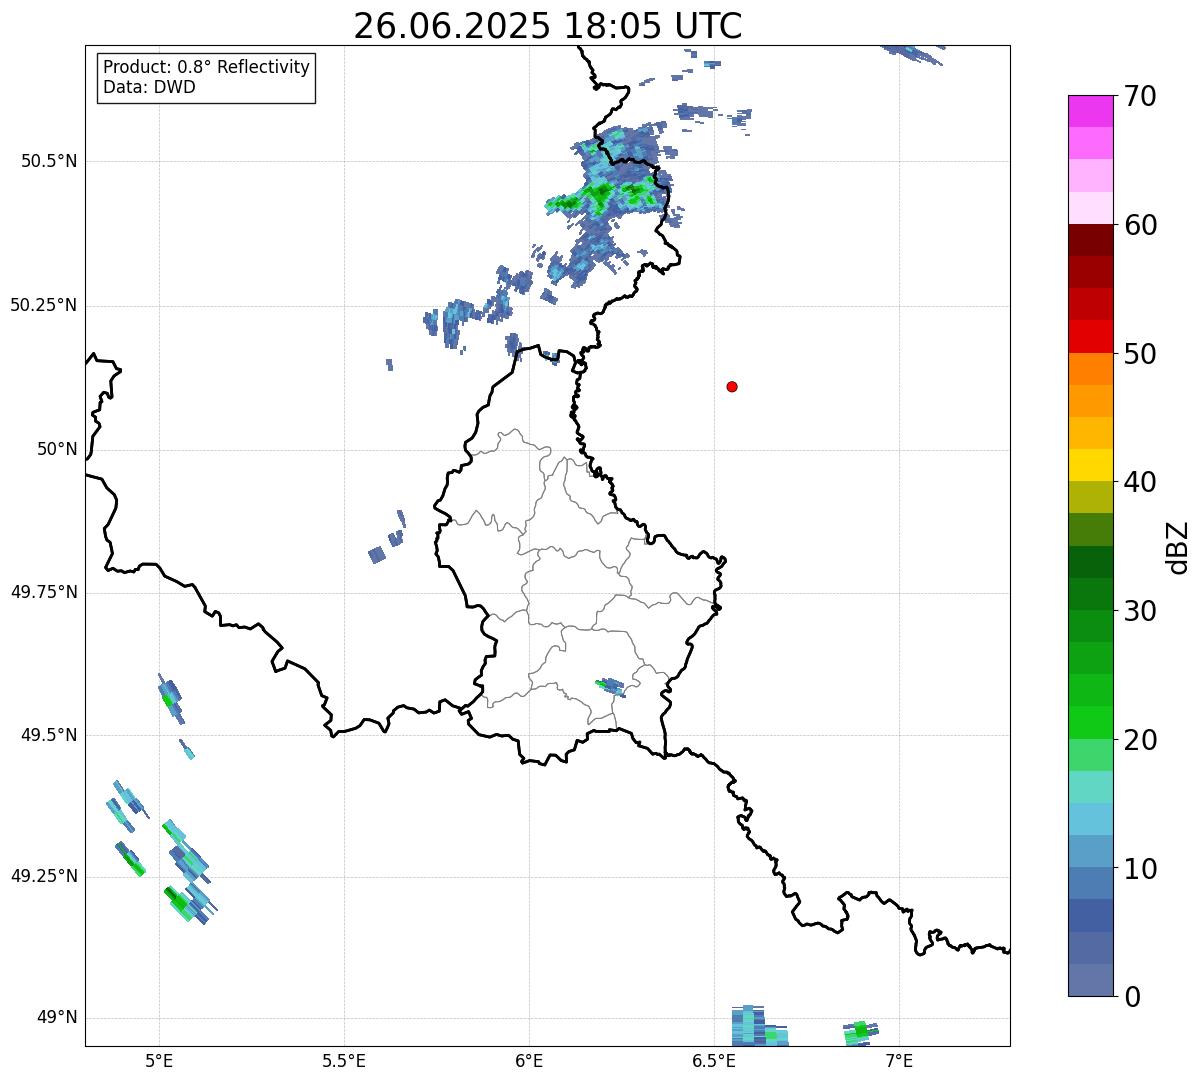Click the 49.25°N latitude label

[x=43, y=876]
